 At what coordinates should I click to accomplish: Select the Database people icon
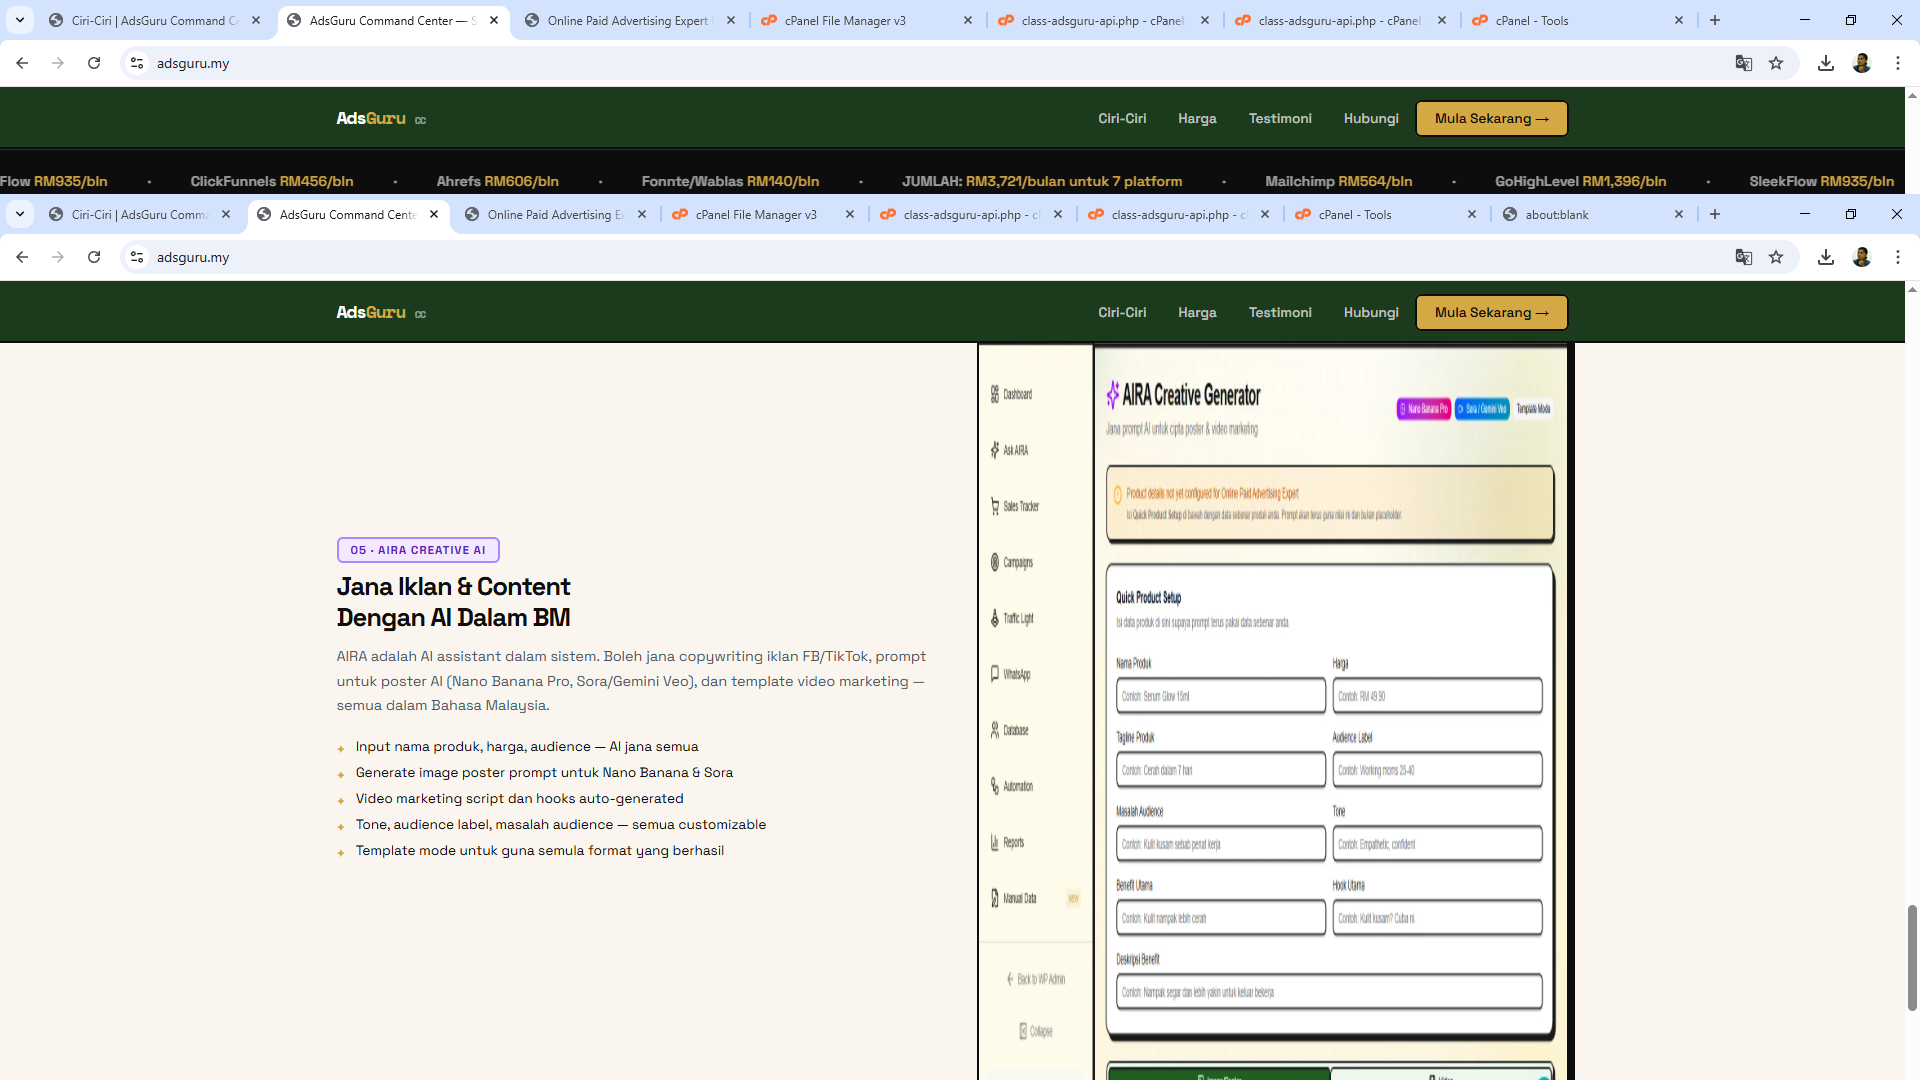(x=995, y=730)
